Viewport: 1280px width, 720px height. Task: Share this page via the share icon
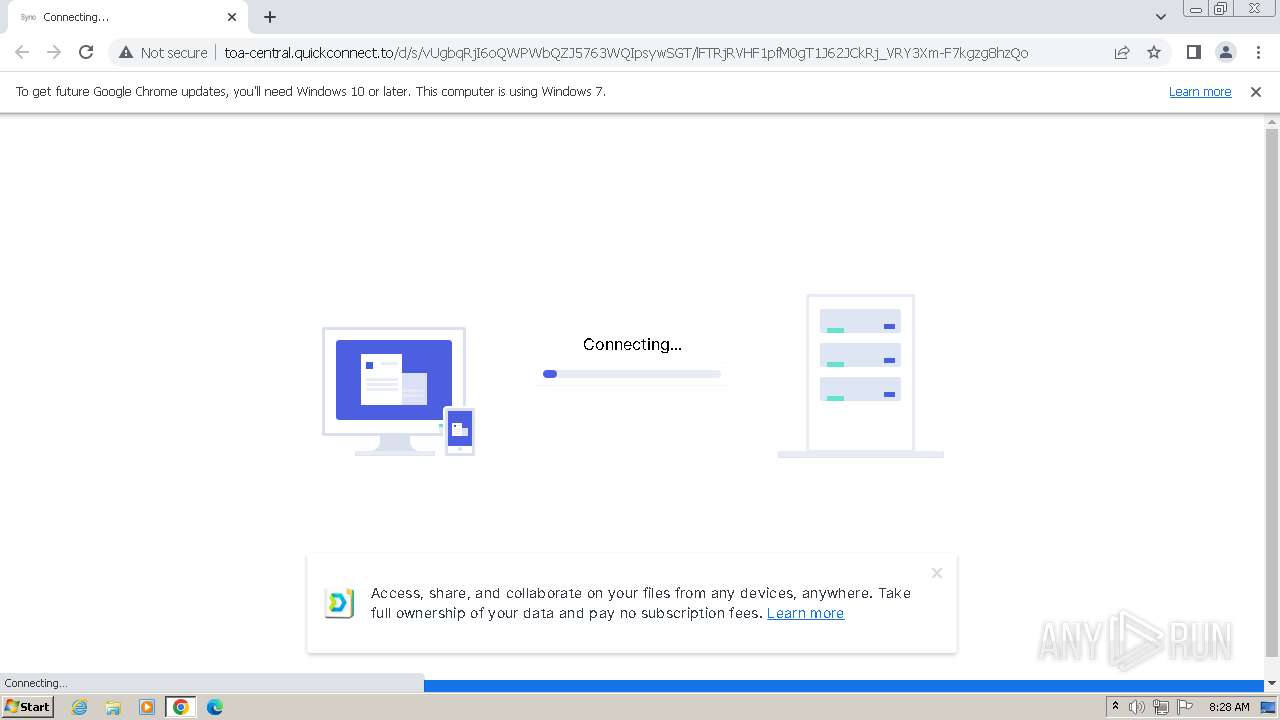click(1122, 52)
